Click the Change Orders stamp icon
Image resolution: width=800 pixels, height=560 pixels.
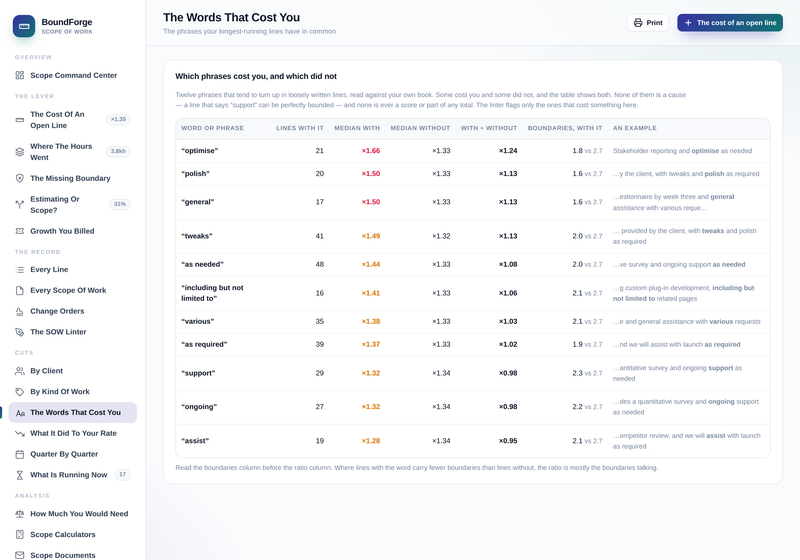click(x=19, y=311)
